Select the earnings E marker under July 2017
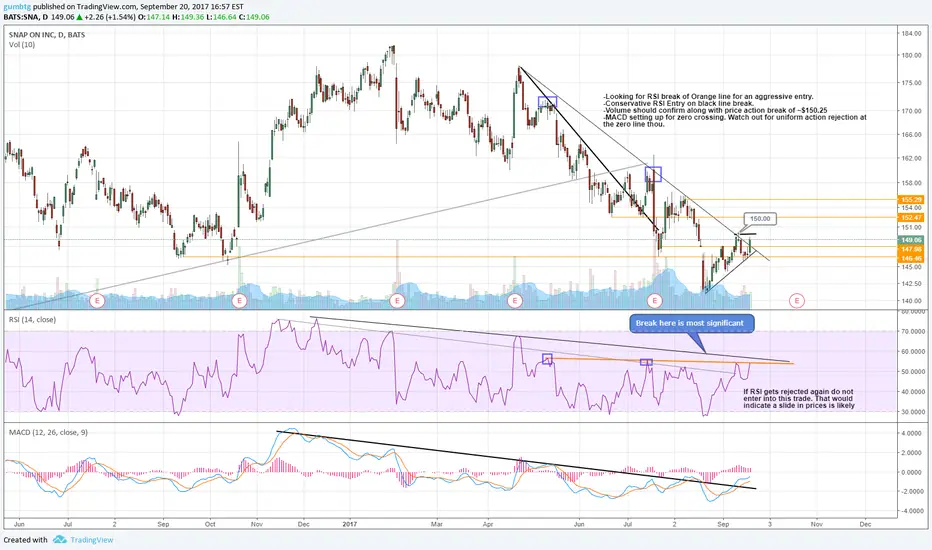The image size is (932, 550). [x=654, y=301]
